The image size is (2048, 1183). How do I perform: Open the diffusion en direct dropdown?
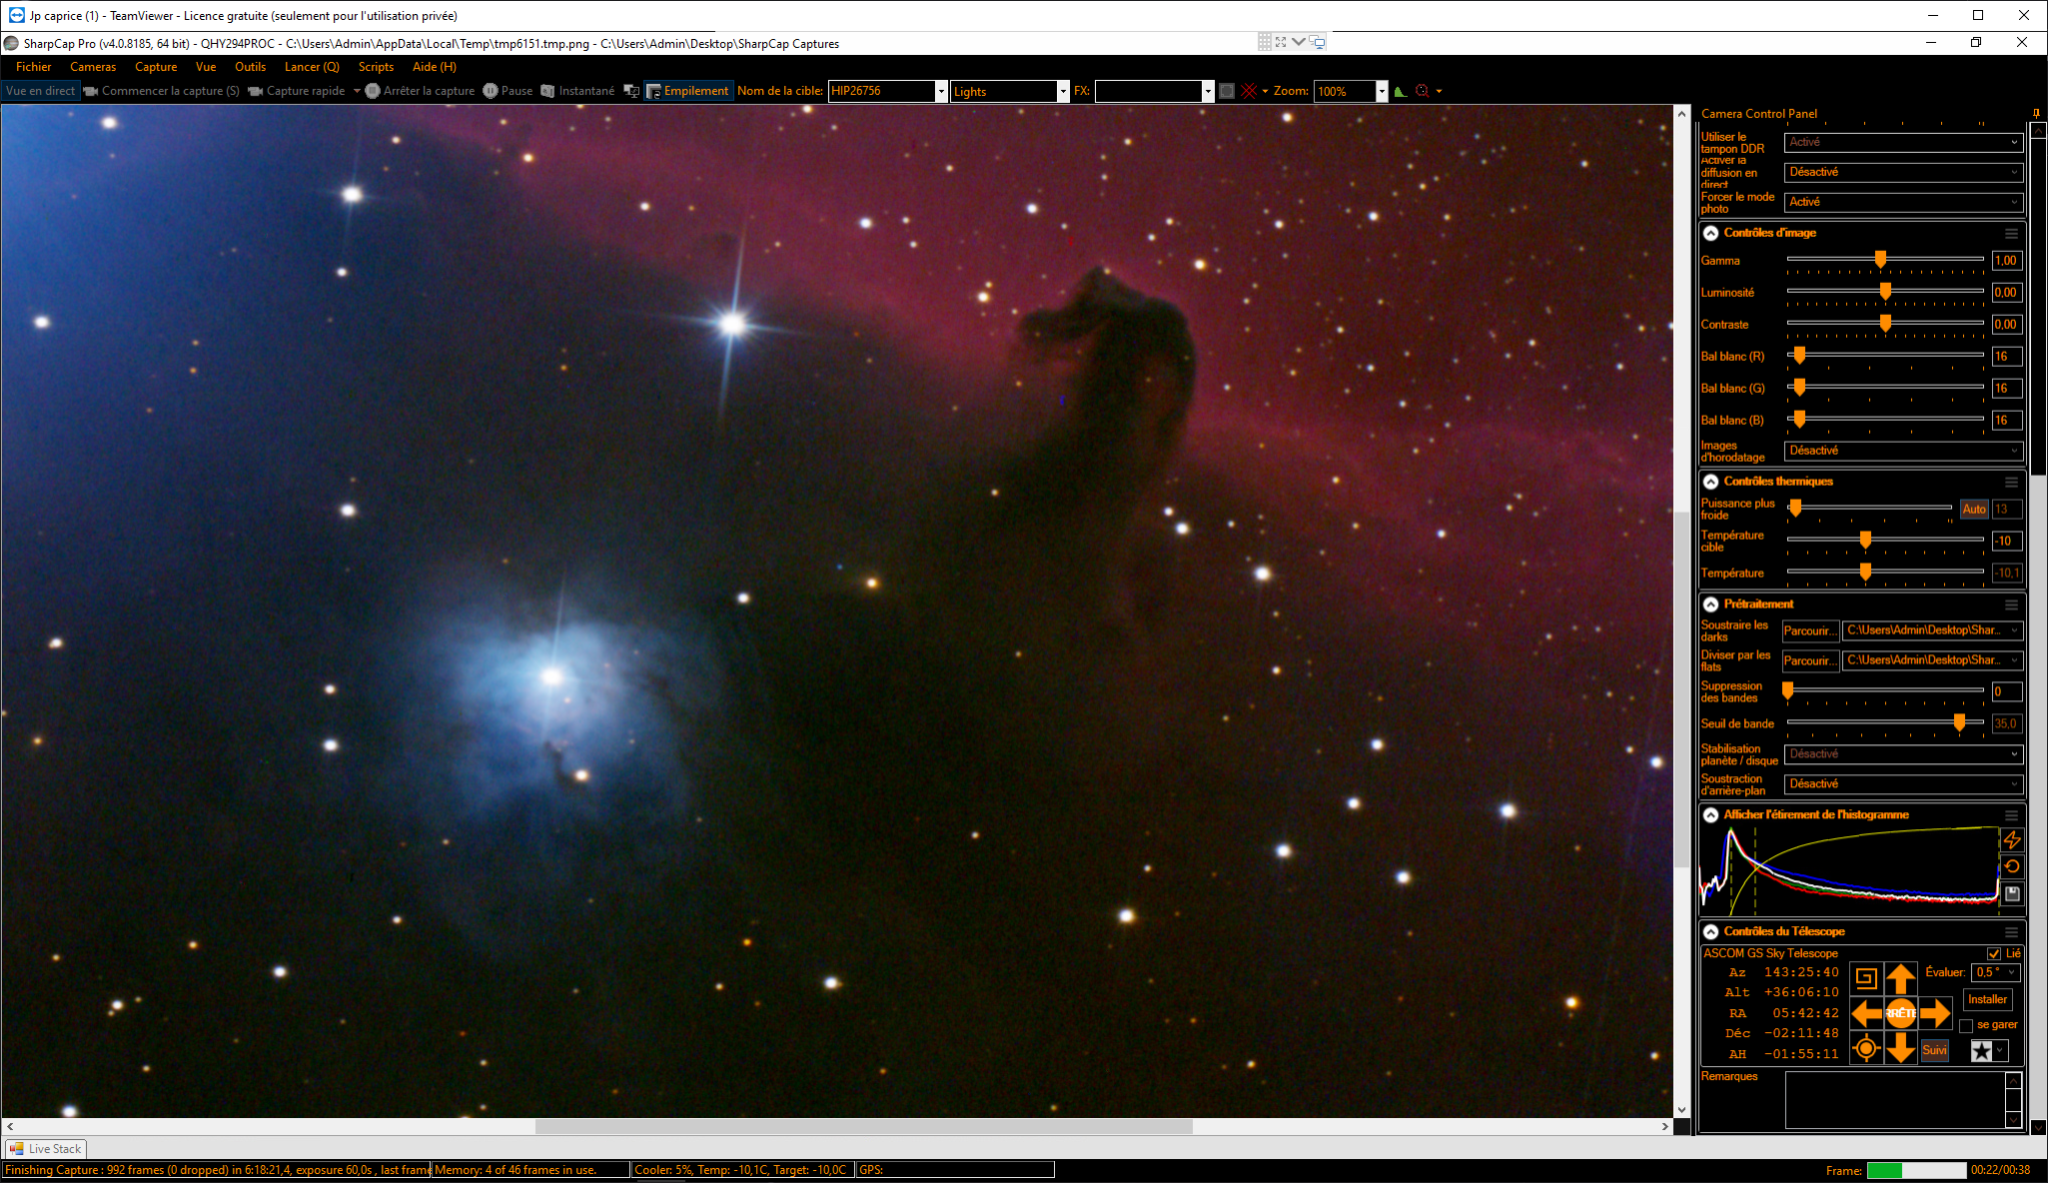coord(1904,172)
